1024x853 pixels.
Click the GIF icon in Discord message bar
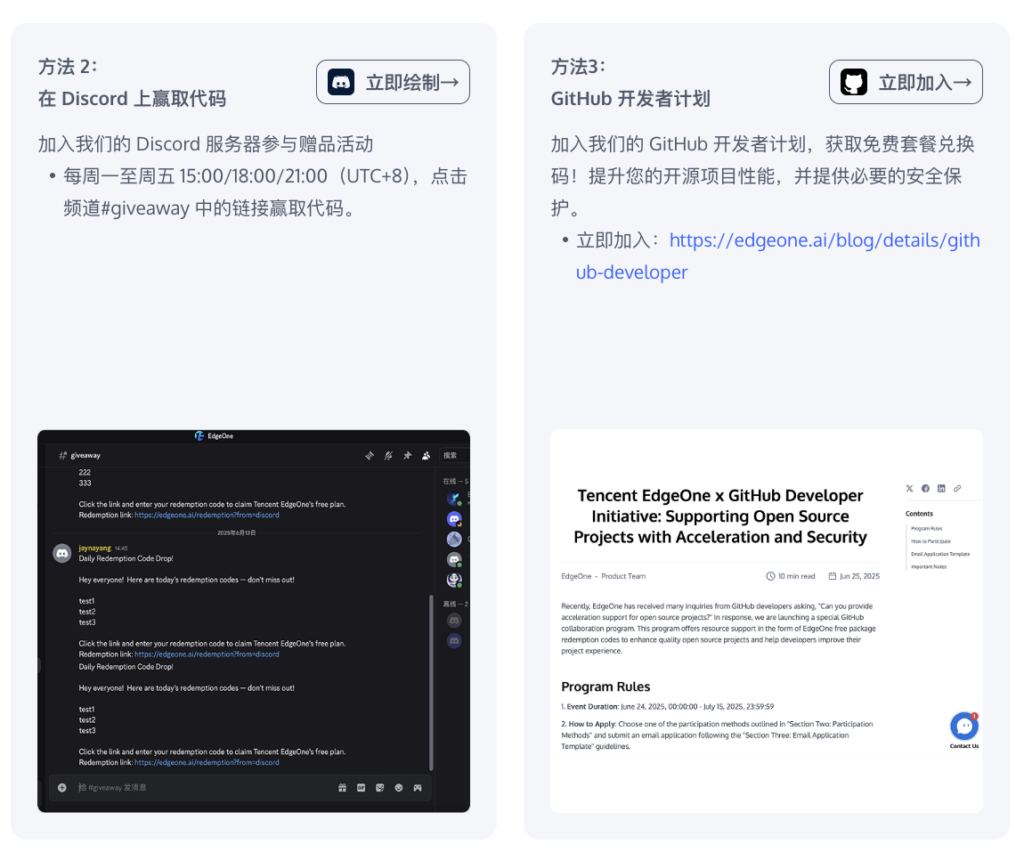pos(361,788)
